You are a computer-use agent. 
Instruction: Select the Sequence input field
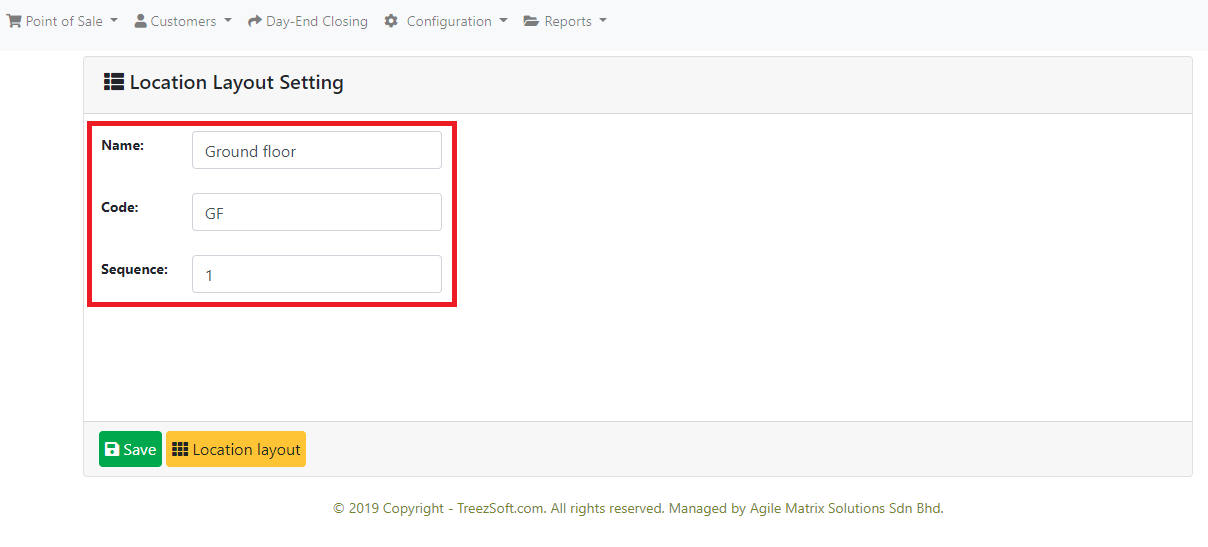(316, 275)
